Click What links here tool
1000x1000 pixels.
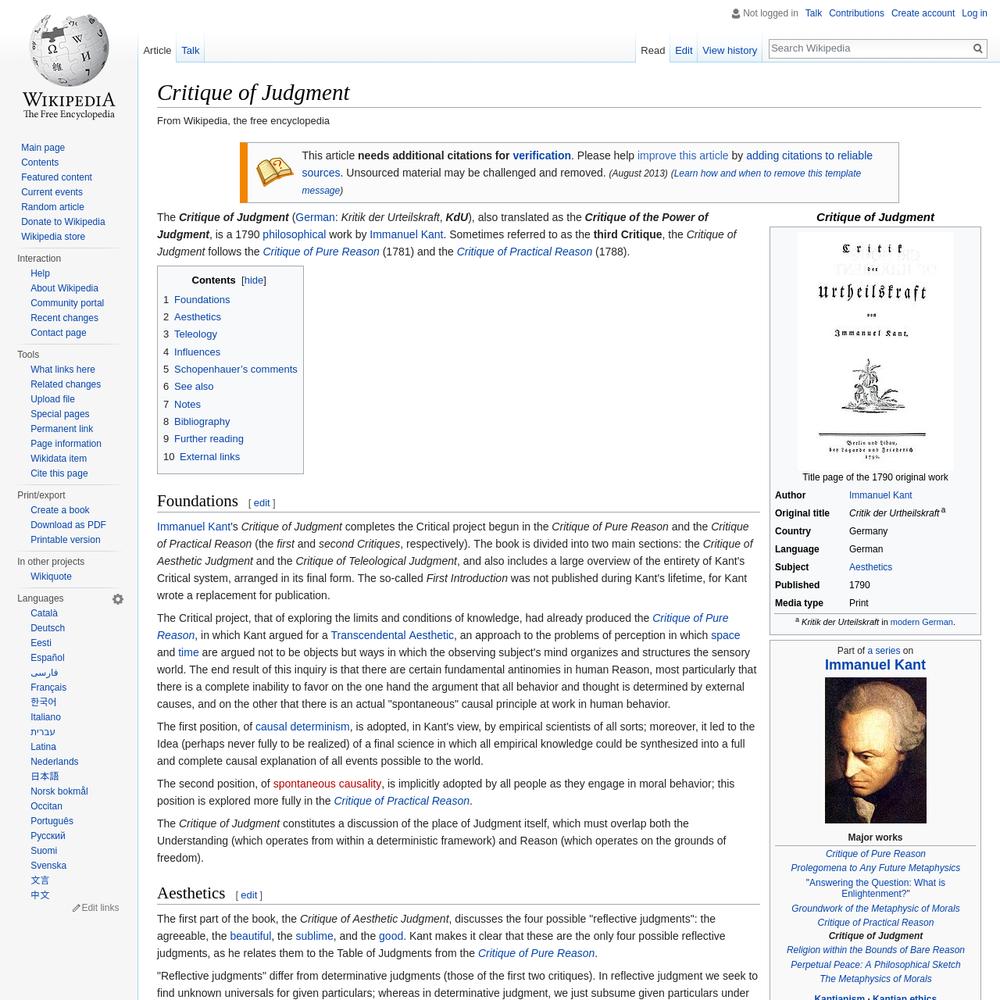click(x=62, y=369)
